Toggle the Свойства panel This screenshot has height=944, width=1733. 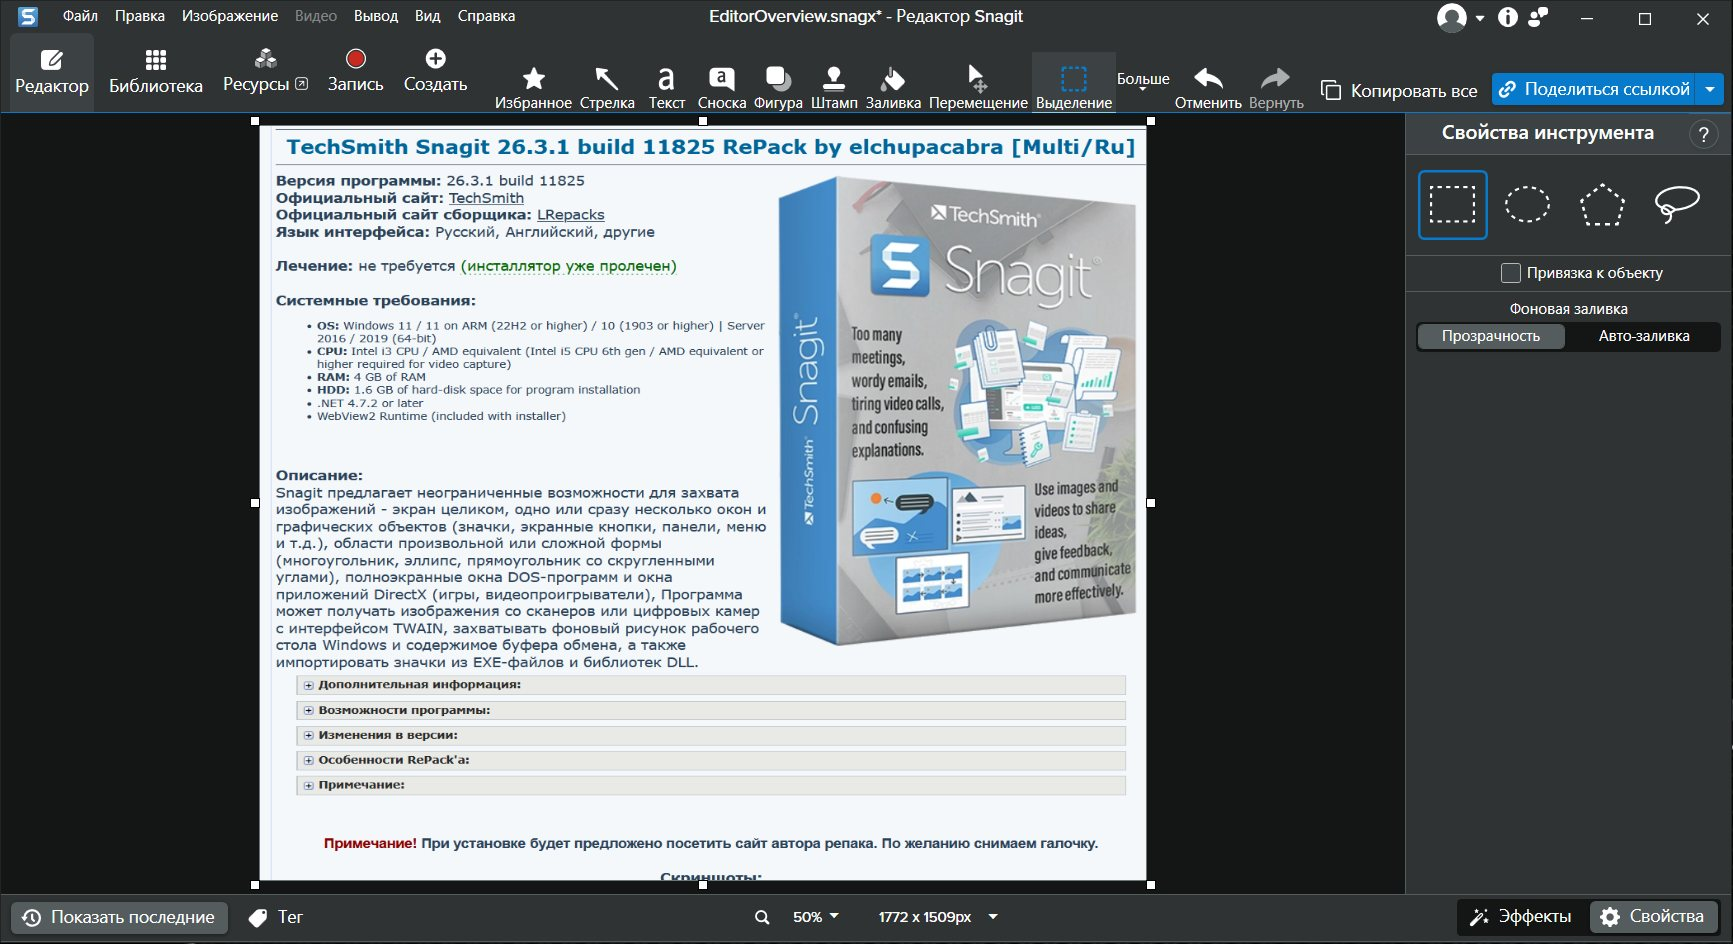coord(1654,917)
